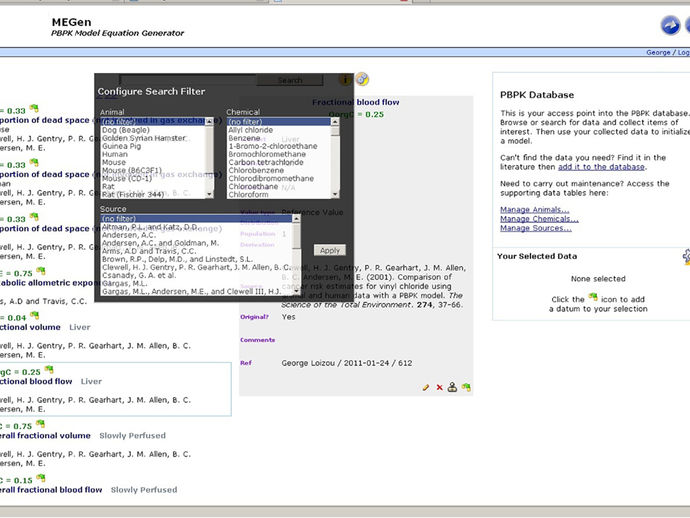This screenshot has width=690, height=518.
Task: Open the Manage Sources link
Action: pos(536,228)
